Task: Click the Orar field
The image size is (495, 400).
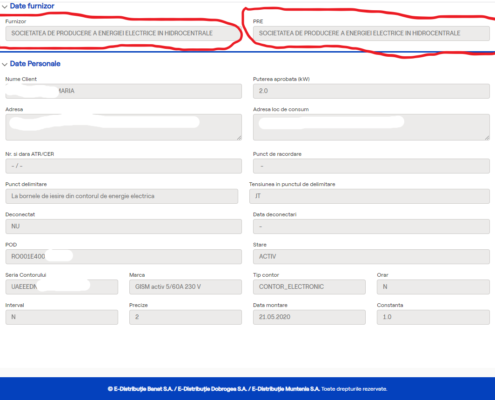Action: click(433, 287)
